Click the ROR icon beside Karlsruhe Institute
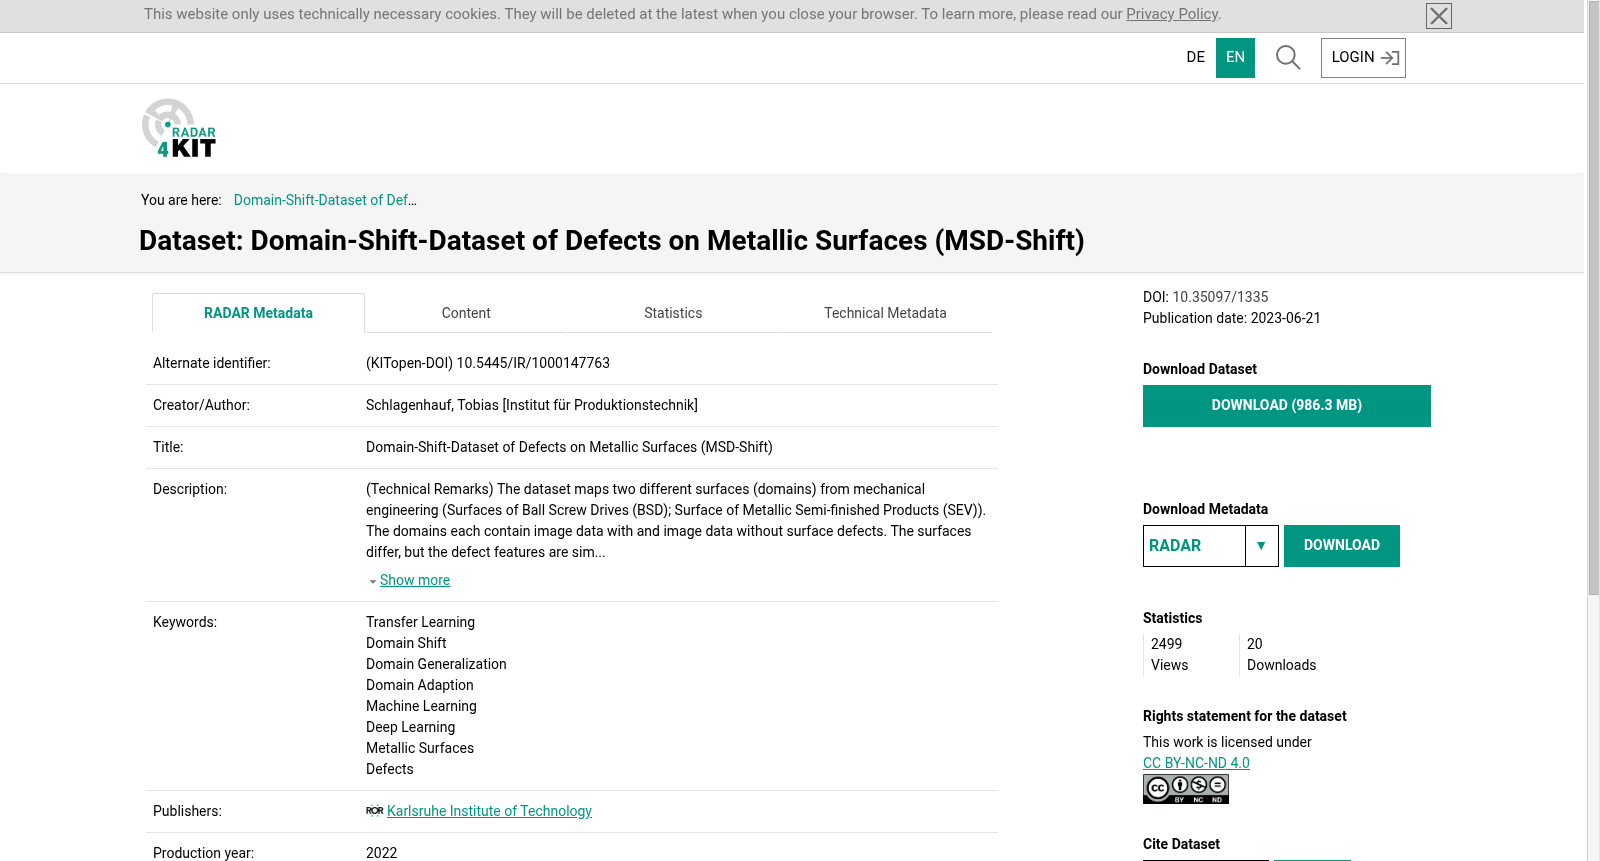 pos(375,811)
